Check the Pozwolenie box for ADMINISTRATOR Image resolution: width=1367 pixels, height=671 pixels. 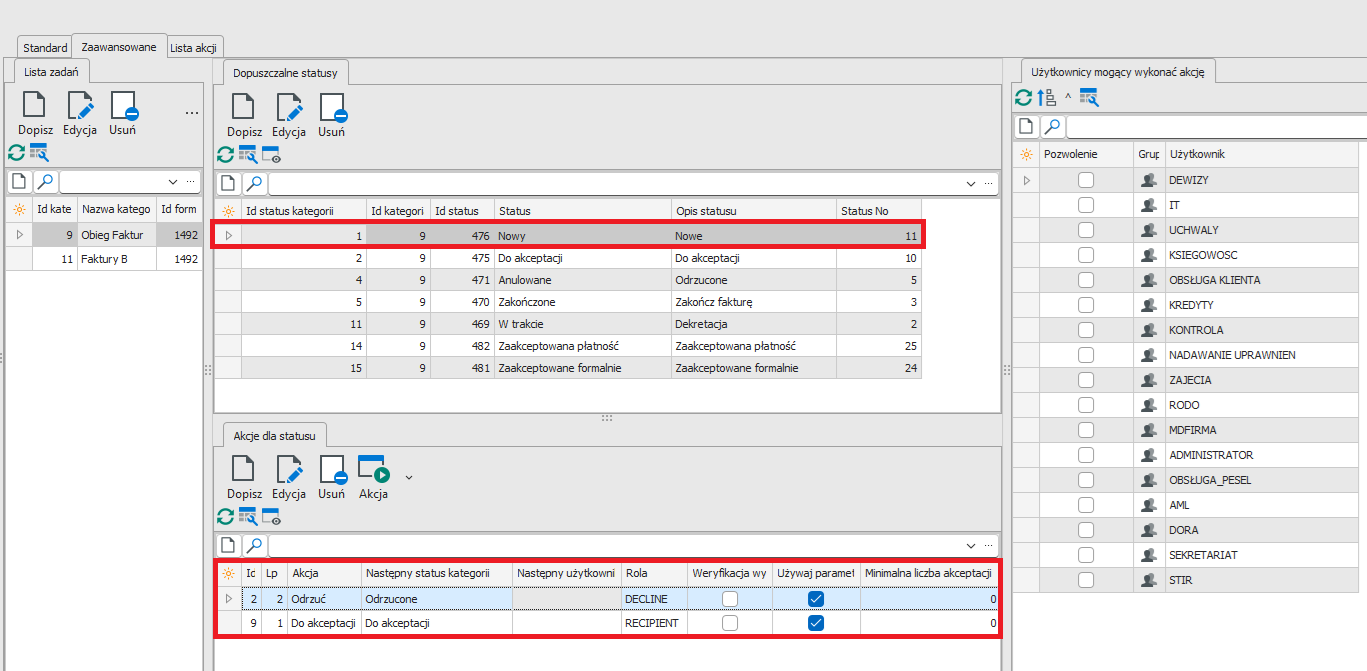tap(1086, 455)
